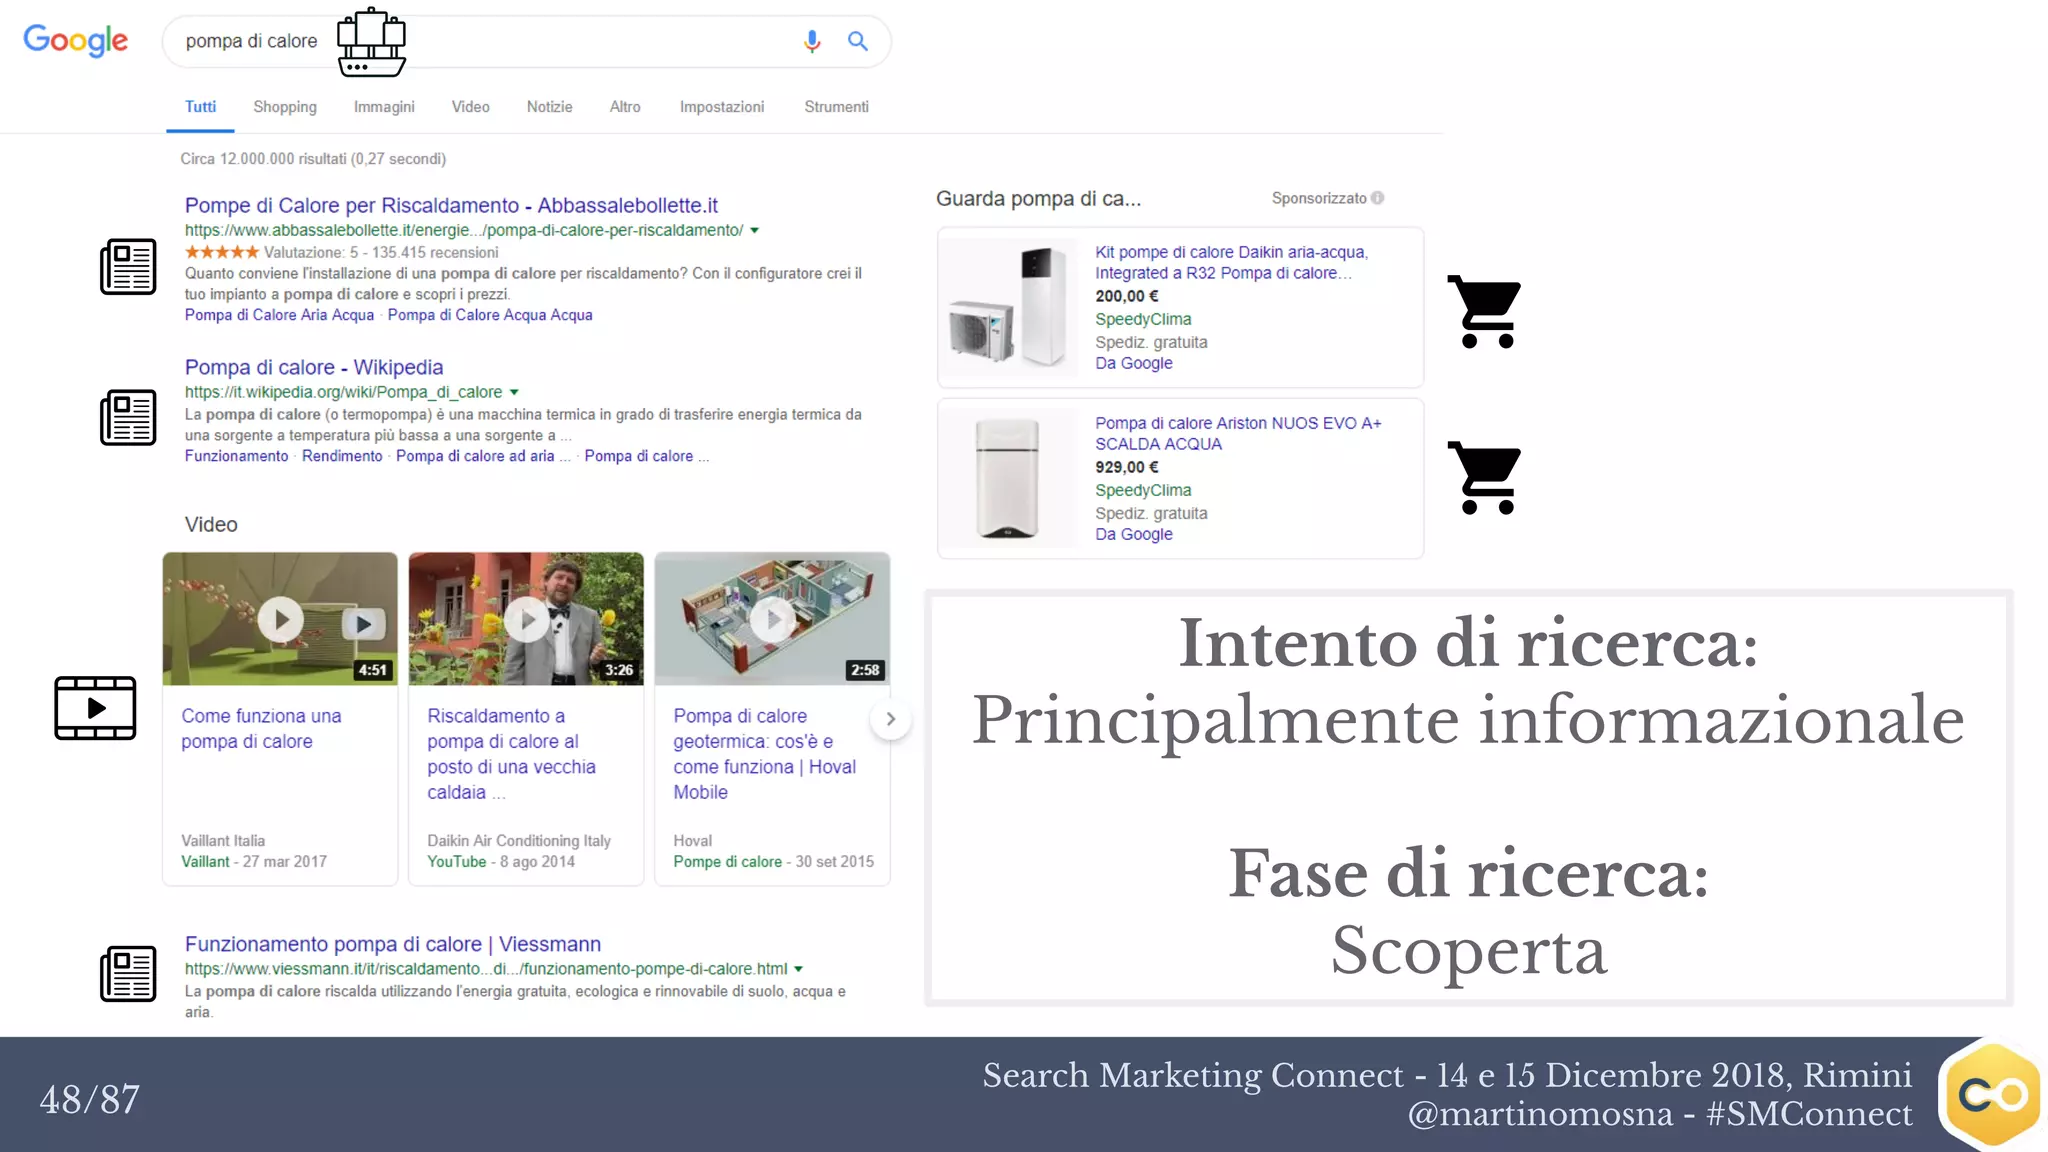Click SpeedyClima seller under 200,00 € price
The width and height of the screenshot is (2048, 1152).
point(1143,319)
